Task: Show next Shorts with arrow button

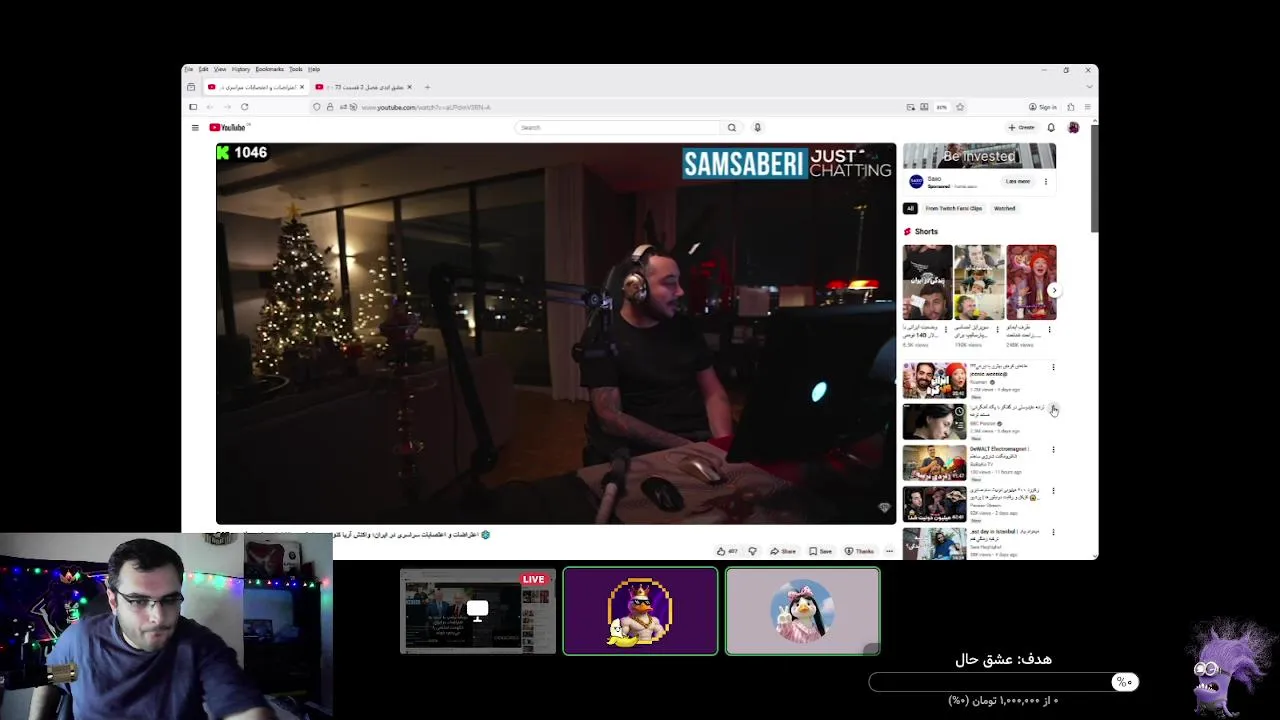Action: pos(1053,290)
